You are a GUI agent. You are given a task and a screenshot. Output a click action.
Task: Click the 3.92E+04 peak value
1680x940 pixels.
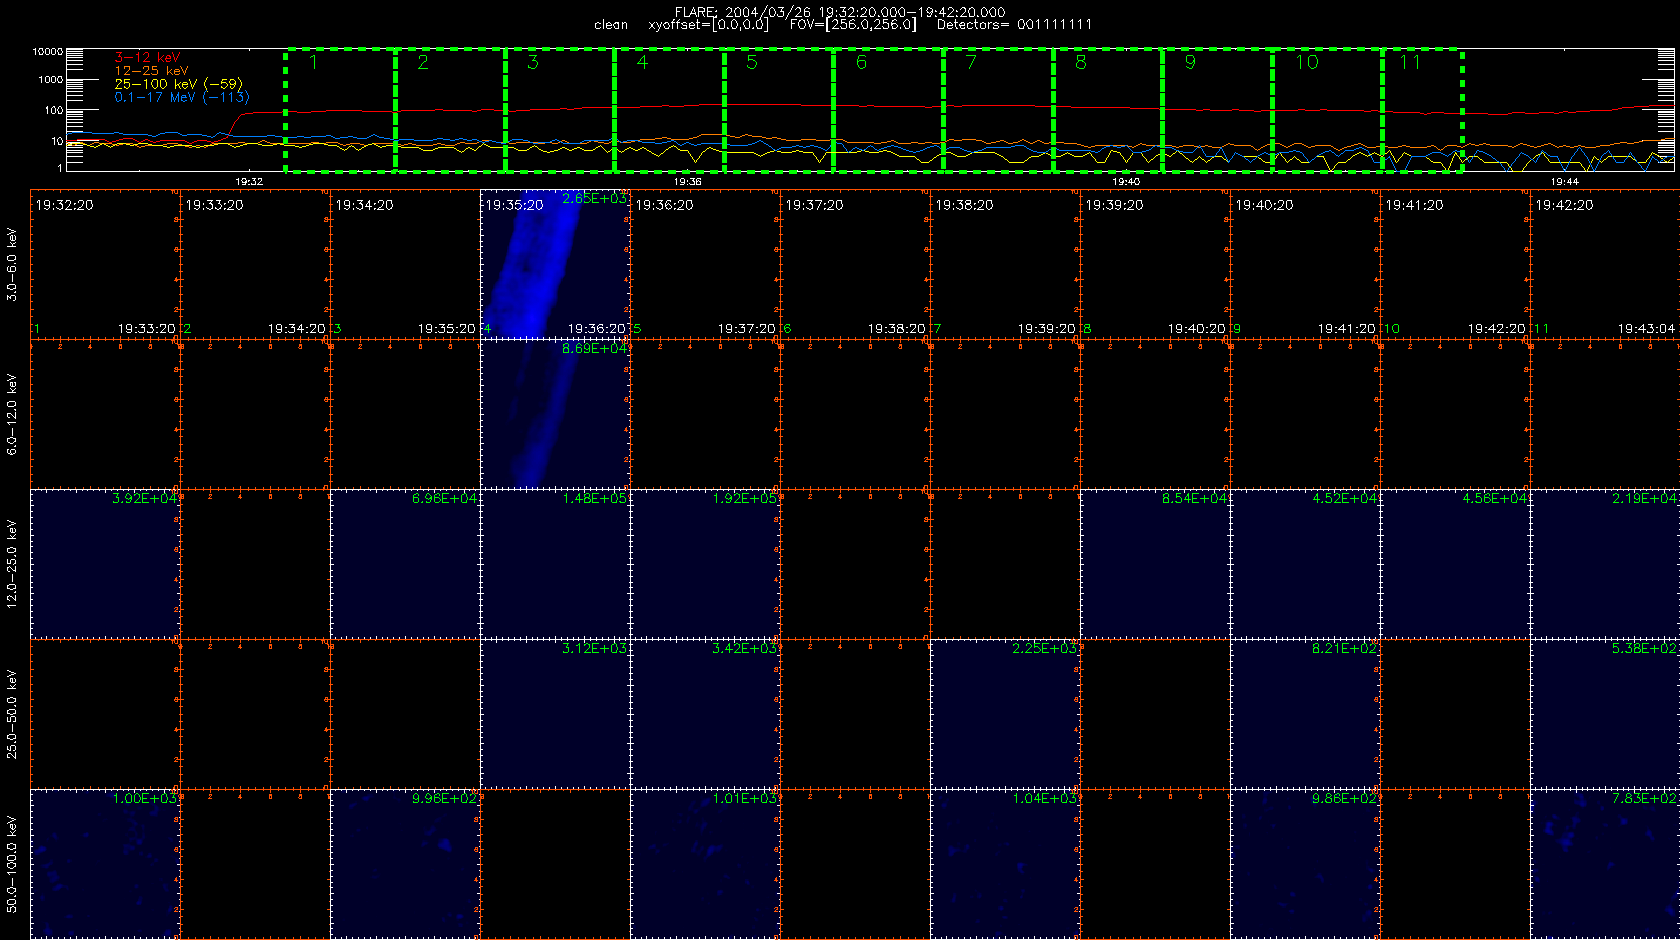pos(145,499)
